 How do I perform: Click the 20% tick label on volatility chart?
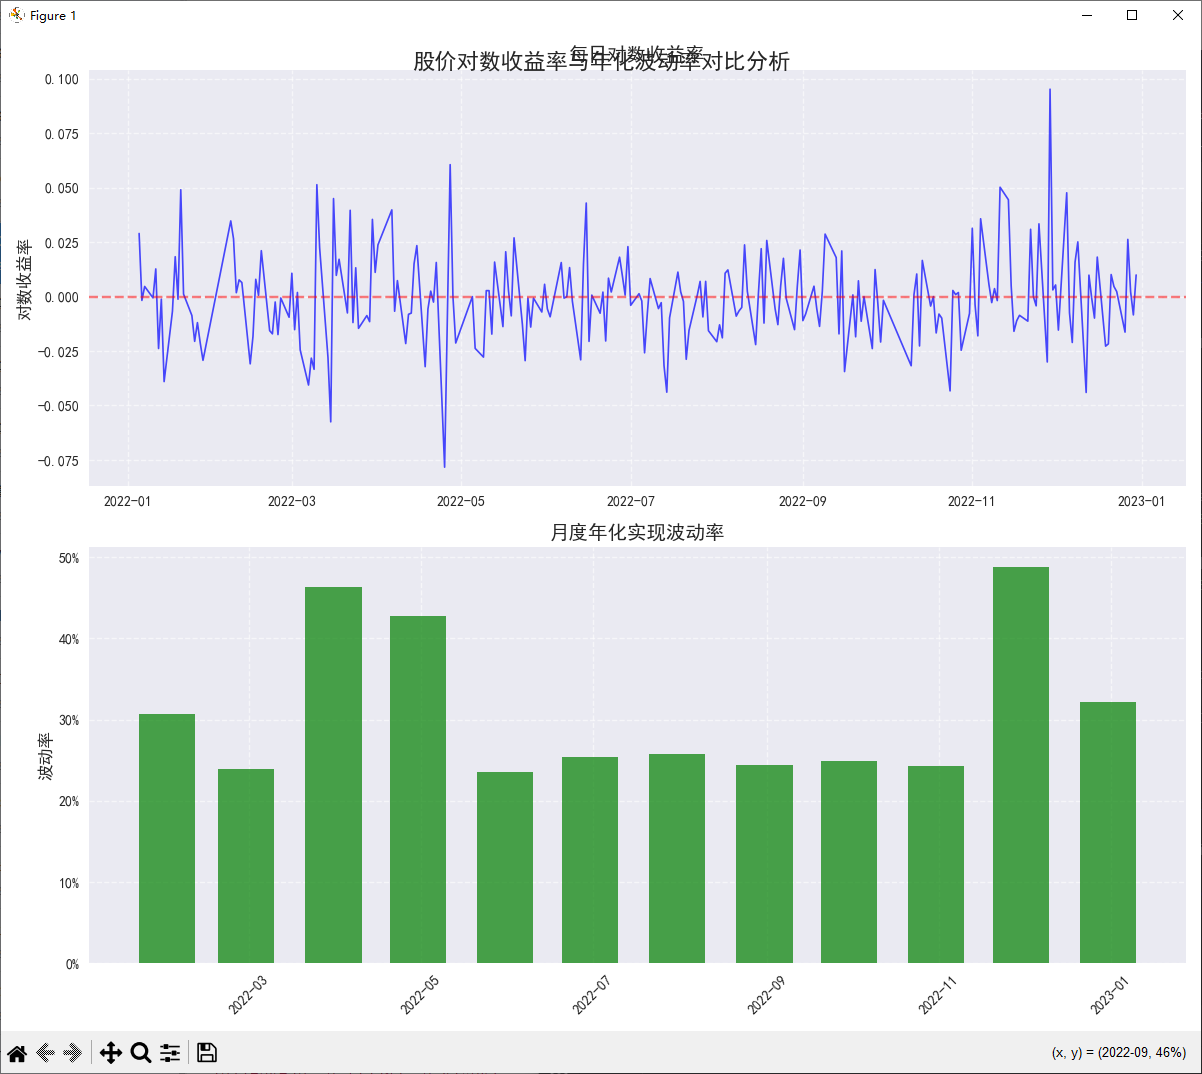pyautogui.click(x=69, y=802)
